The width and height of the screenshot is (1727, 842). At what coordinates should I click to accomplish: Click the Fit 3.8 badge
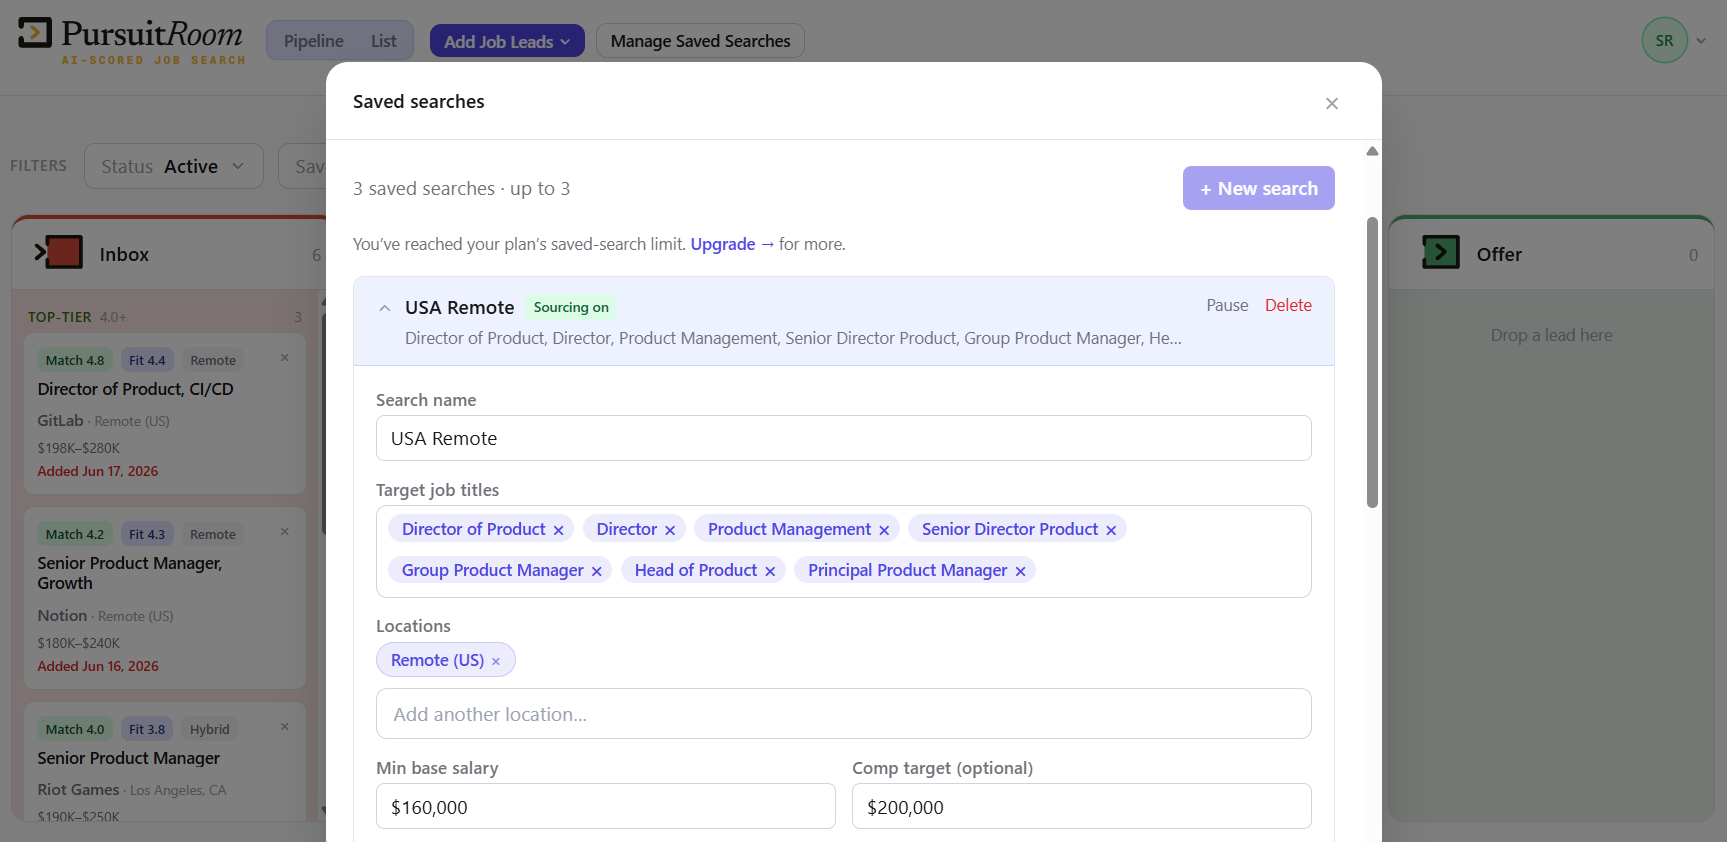point(147,729)
